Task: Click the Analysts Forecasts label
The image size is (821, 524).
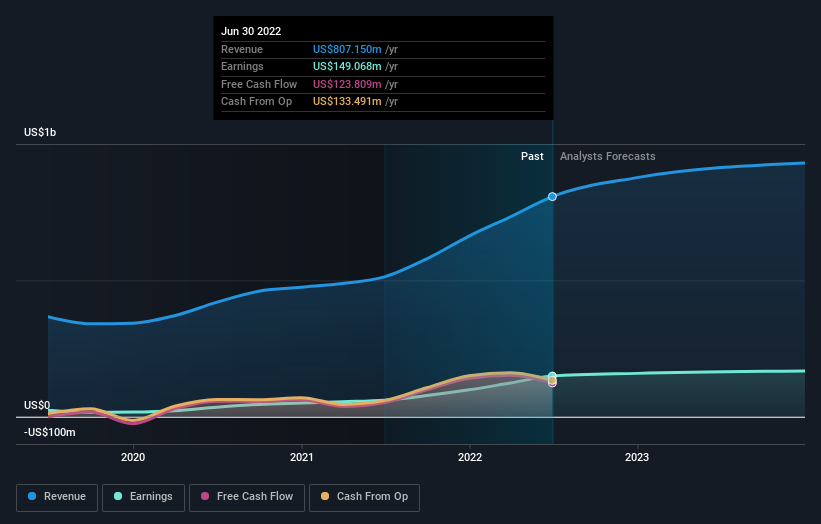Action: click(x=607, y=156)
